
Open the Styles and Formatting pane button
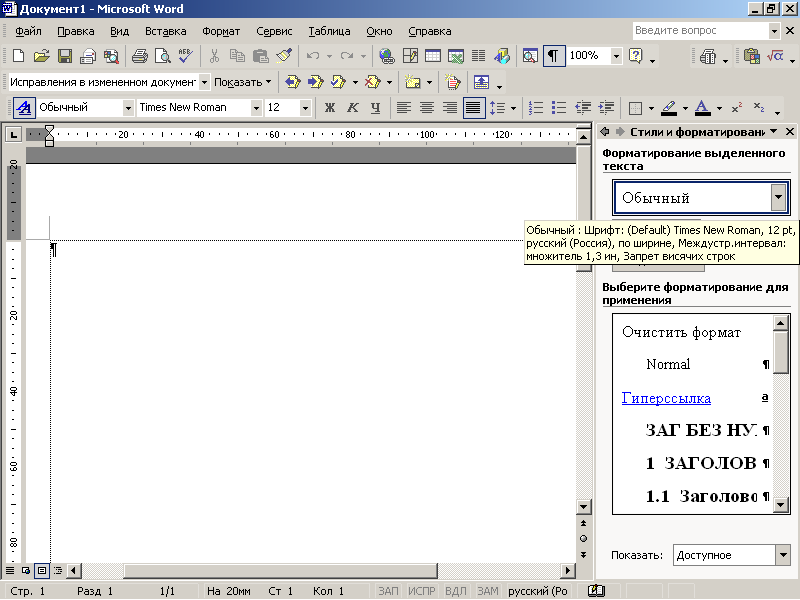24,108
